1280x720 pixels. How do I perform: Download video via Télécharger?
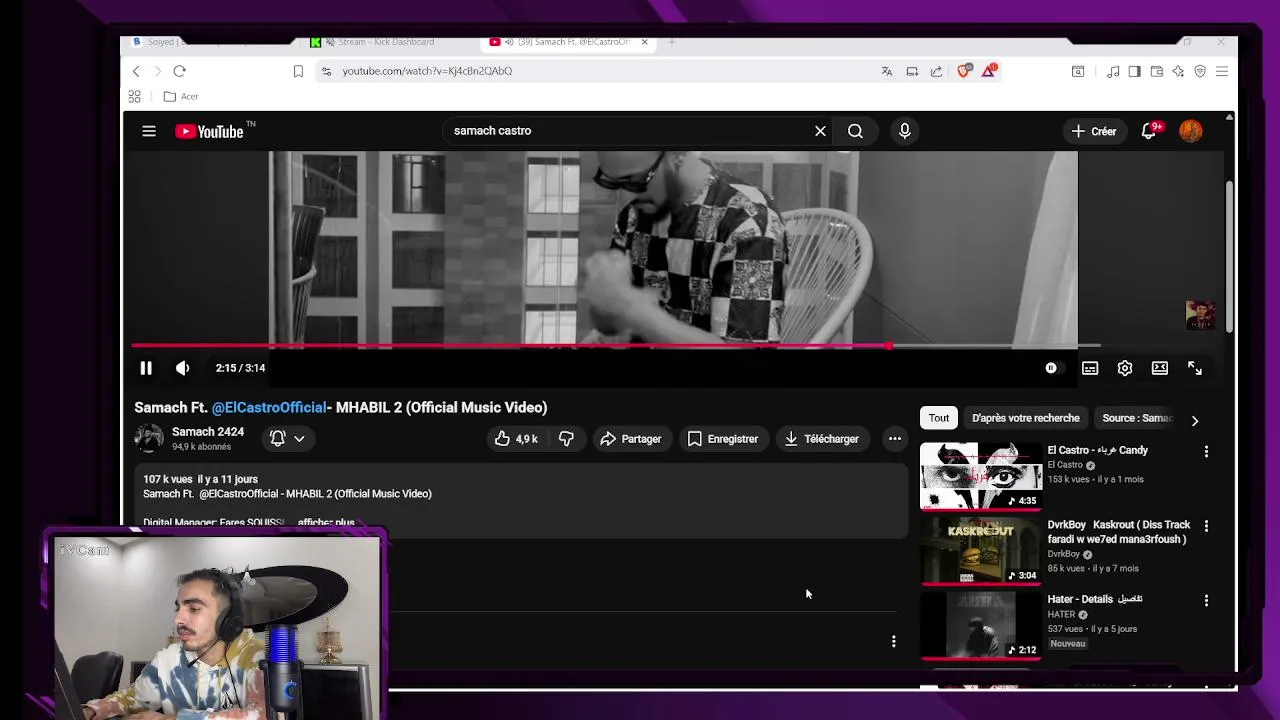tap(821, 439)
